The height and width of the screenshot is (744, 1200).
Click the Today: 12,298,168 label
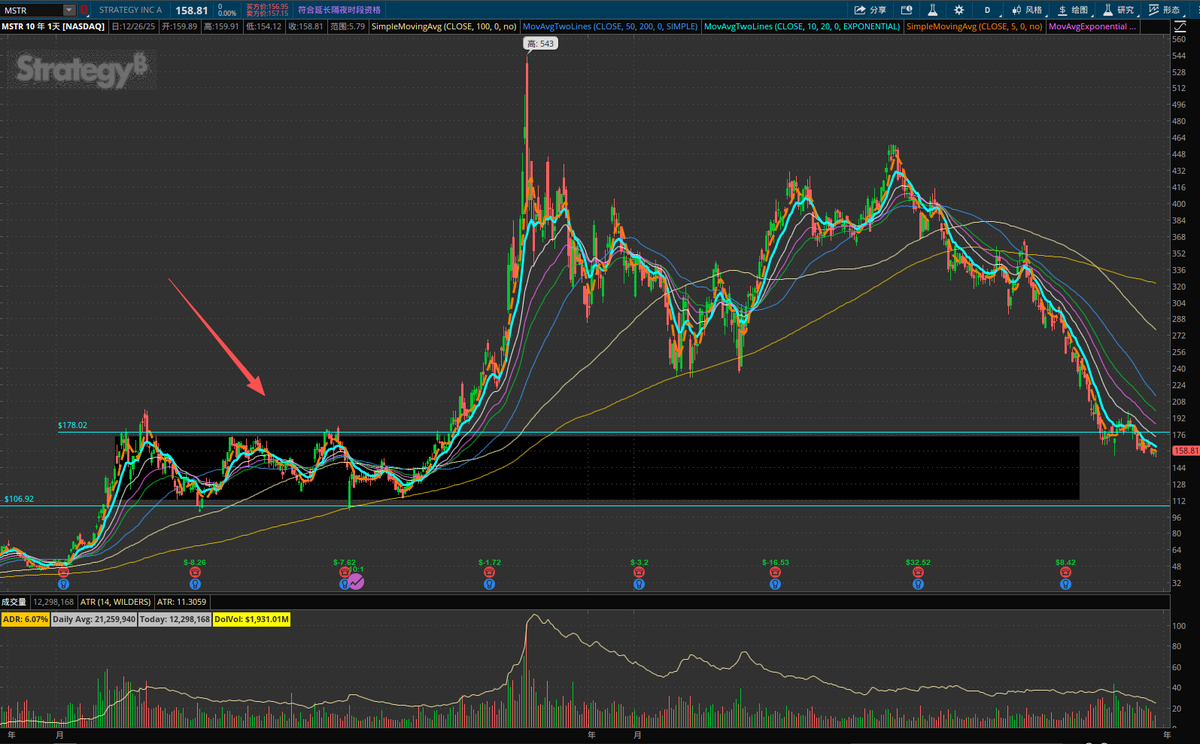(x=175, y=620)
